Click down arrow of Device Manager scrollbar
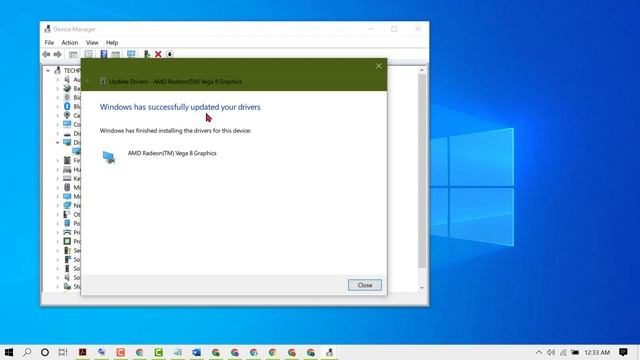 [422, 288]
